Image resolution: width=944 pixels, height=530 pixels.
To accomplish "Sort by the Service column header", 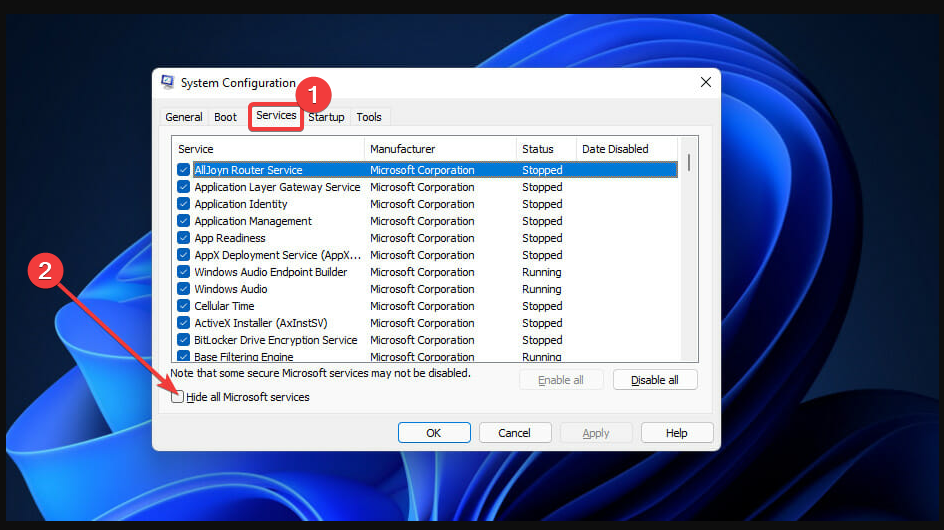I will click(x=269, y=149).
